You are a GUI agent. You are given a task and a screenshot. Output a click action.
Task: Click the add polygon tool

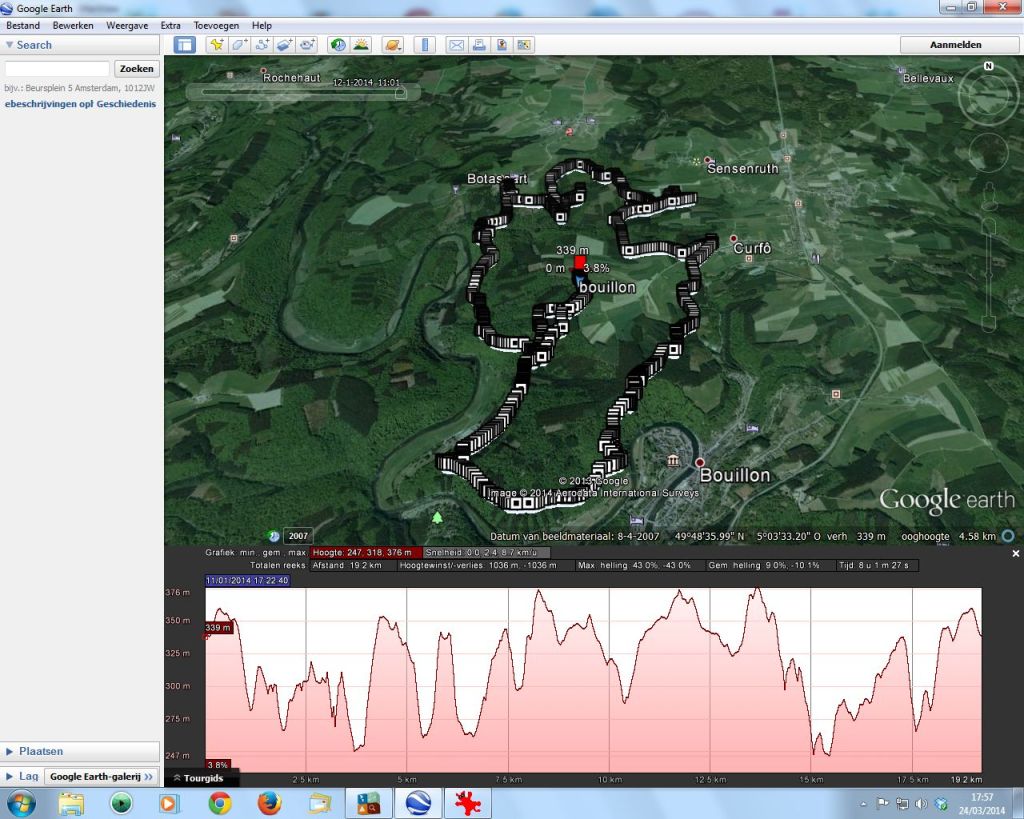(239, 45)
